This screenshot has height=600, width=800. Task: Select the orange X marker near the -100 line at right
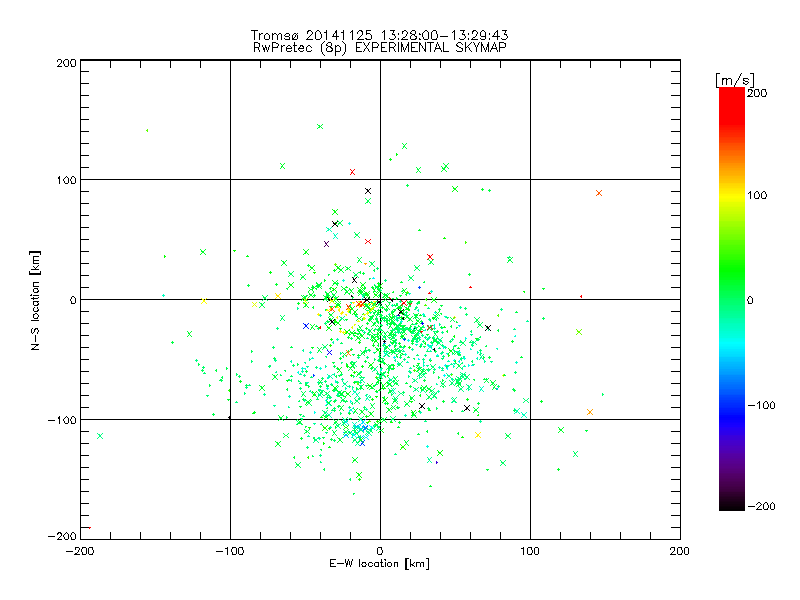pyautogui.click(x=590, y=412)
